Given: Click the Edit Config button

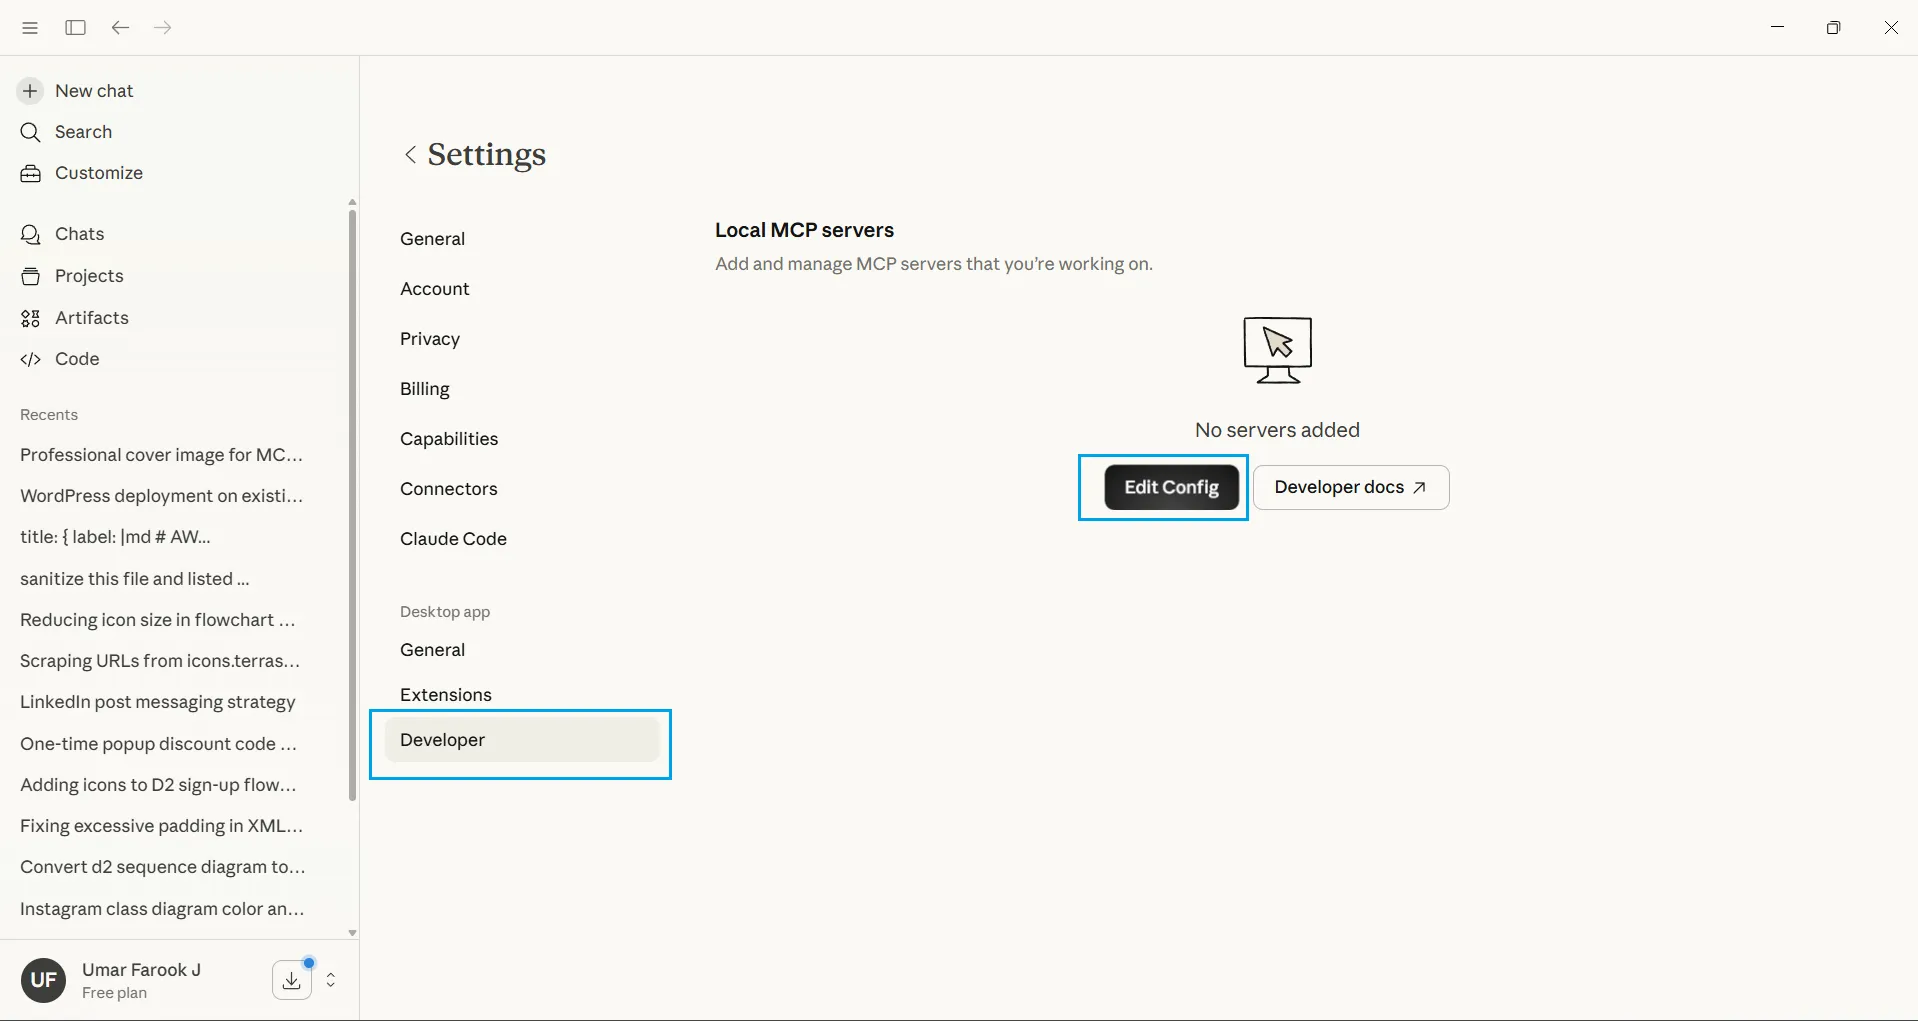Looking at the screenshot, I should (1171, 487).
